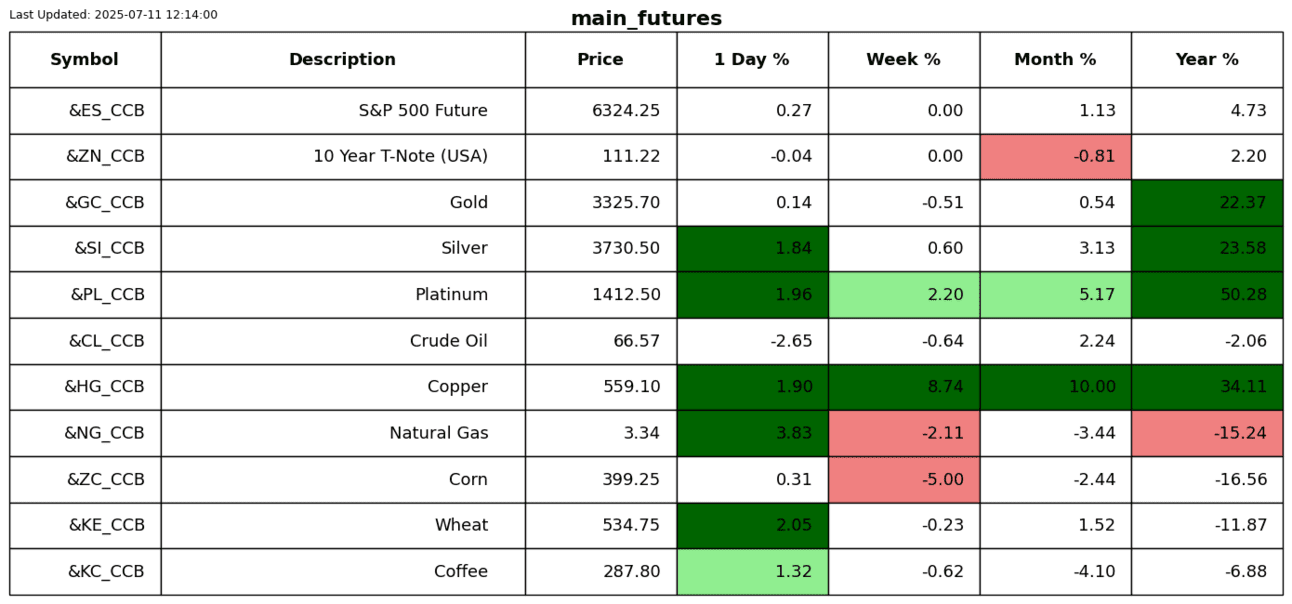1292x604 pixels.
Task: Select the &KE_CCB Wheat symbol cell
Action: coord(106,526)
